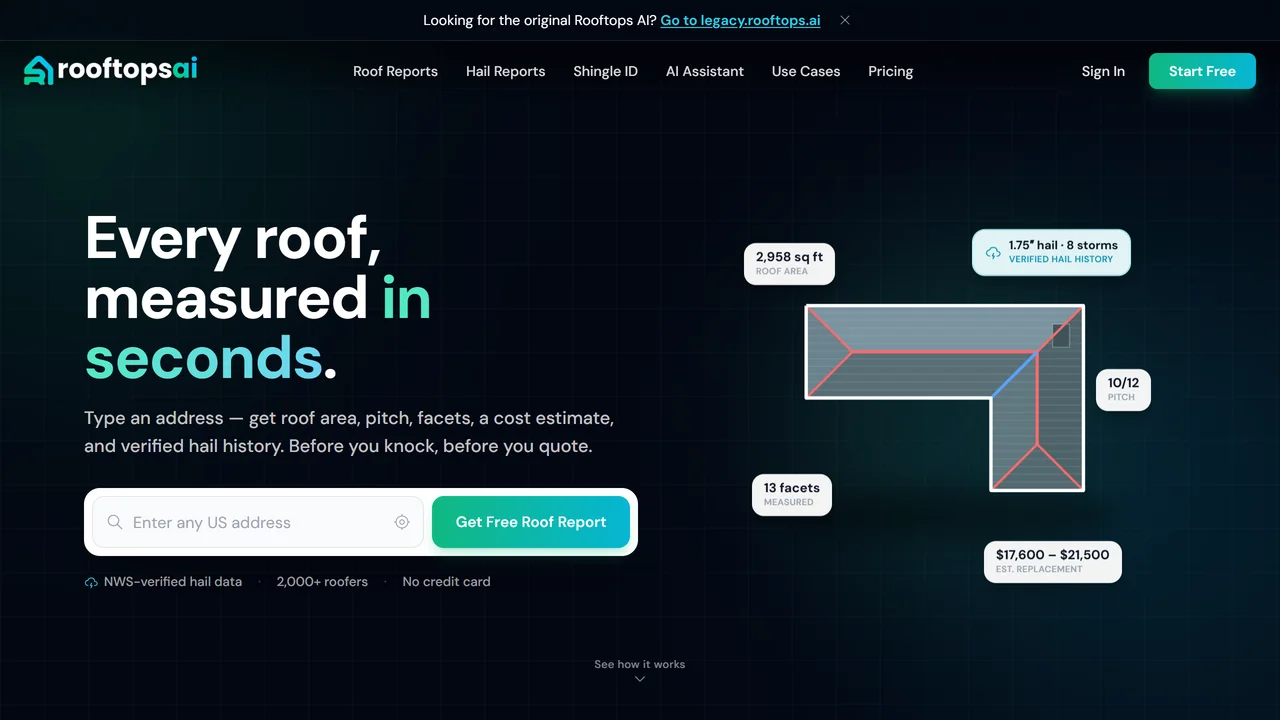Viewport: 1280px width, 720px height.
Task: Click the Sign In link
Action: [1103, 71]
